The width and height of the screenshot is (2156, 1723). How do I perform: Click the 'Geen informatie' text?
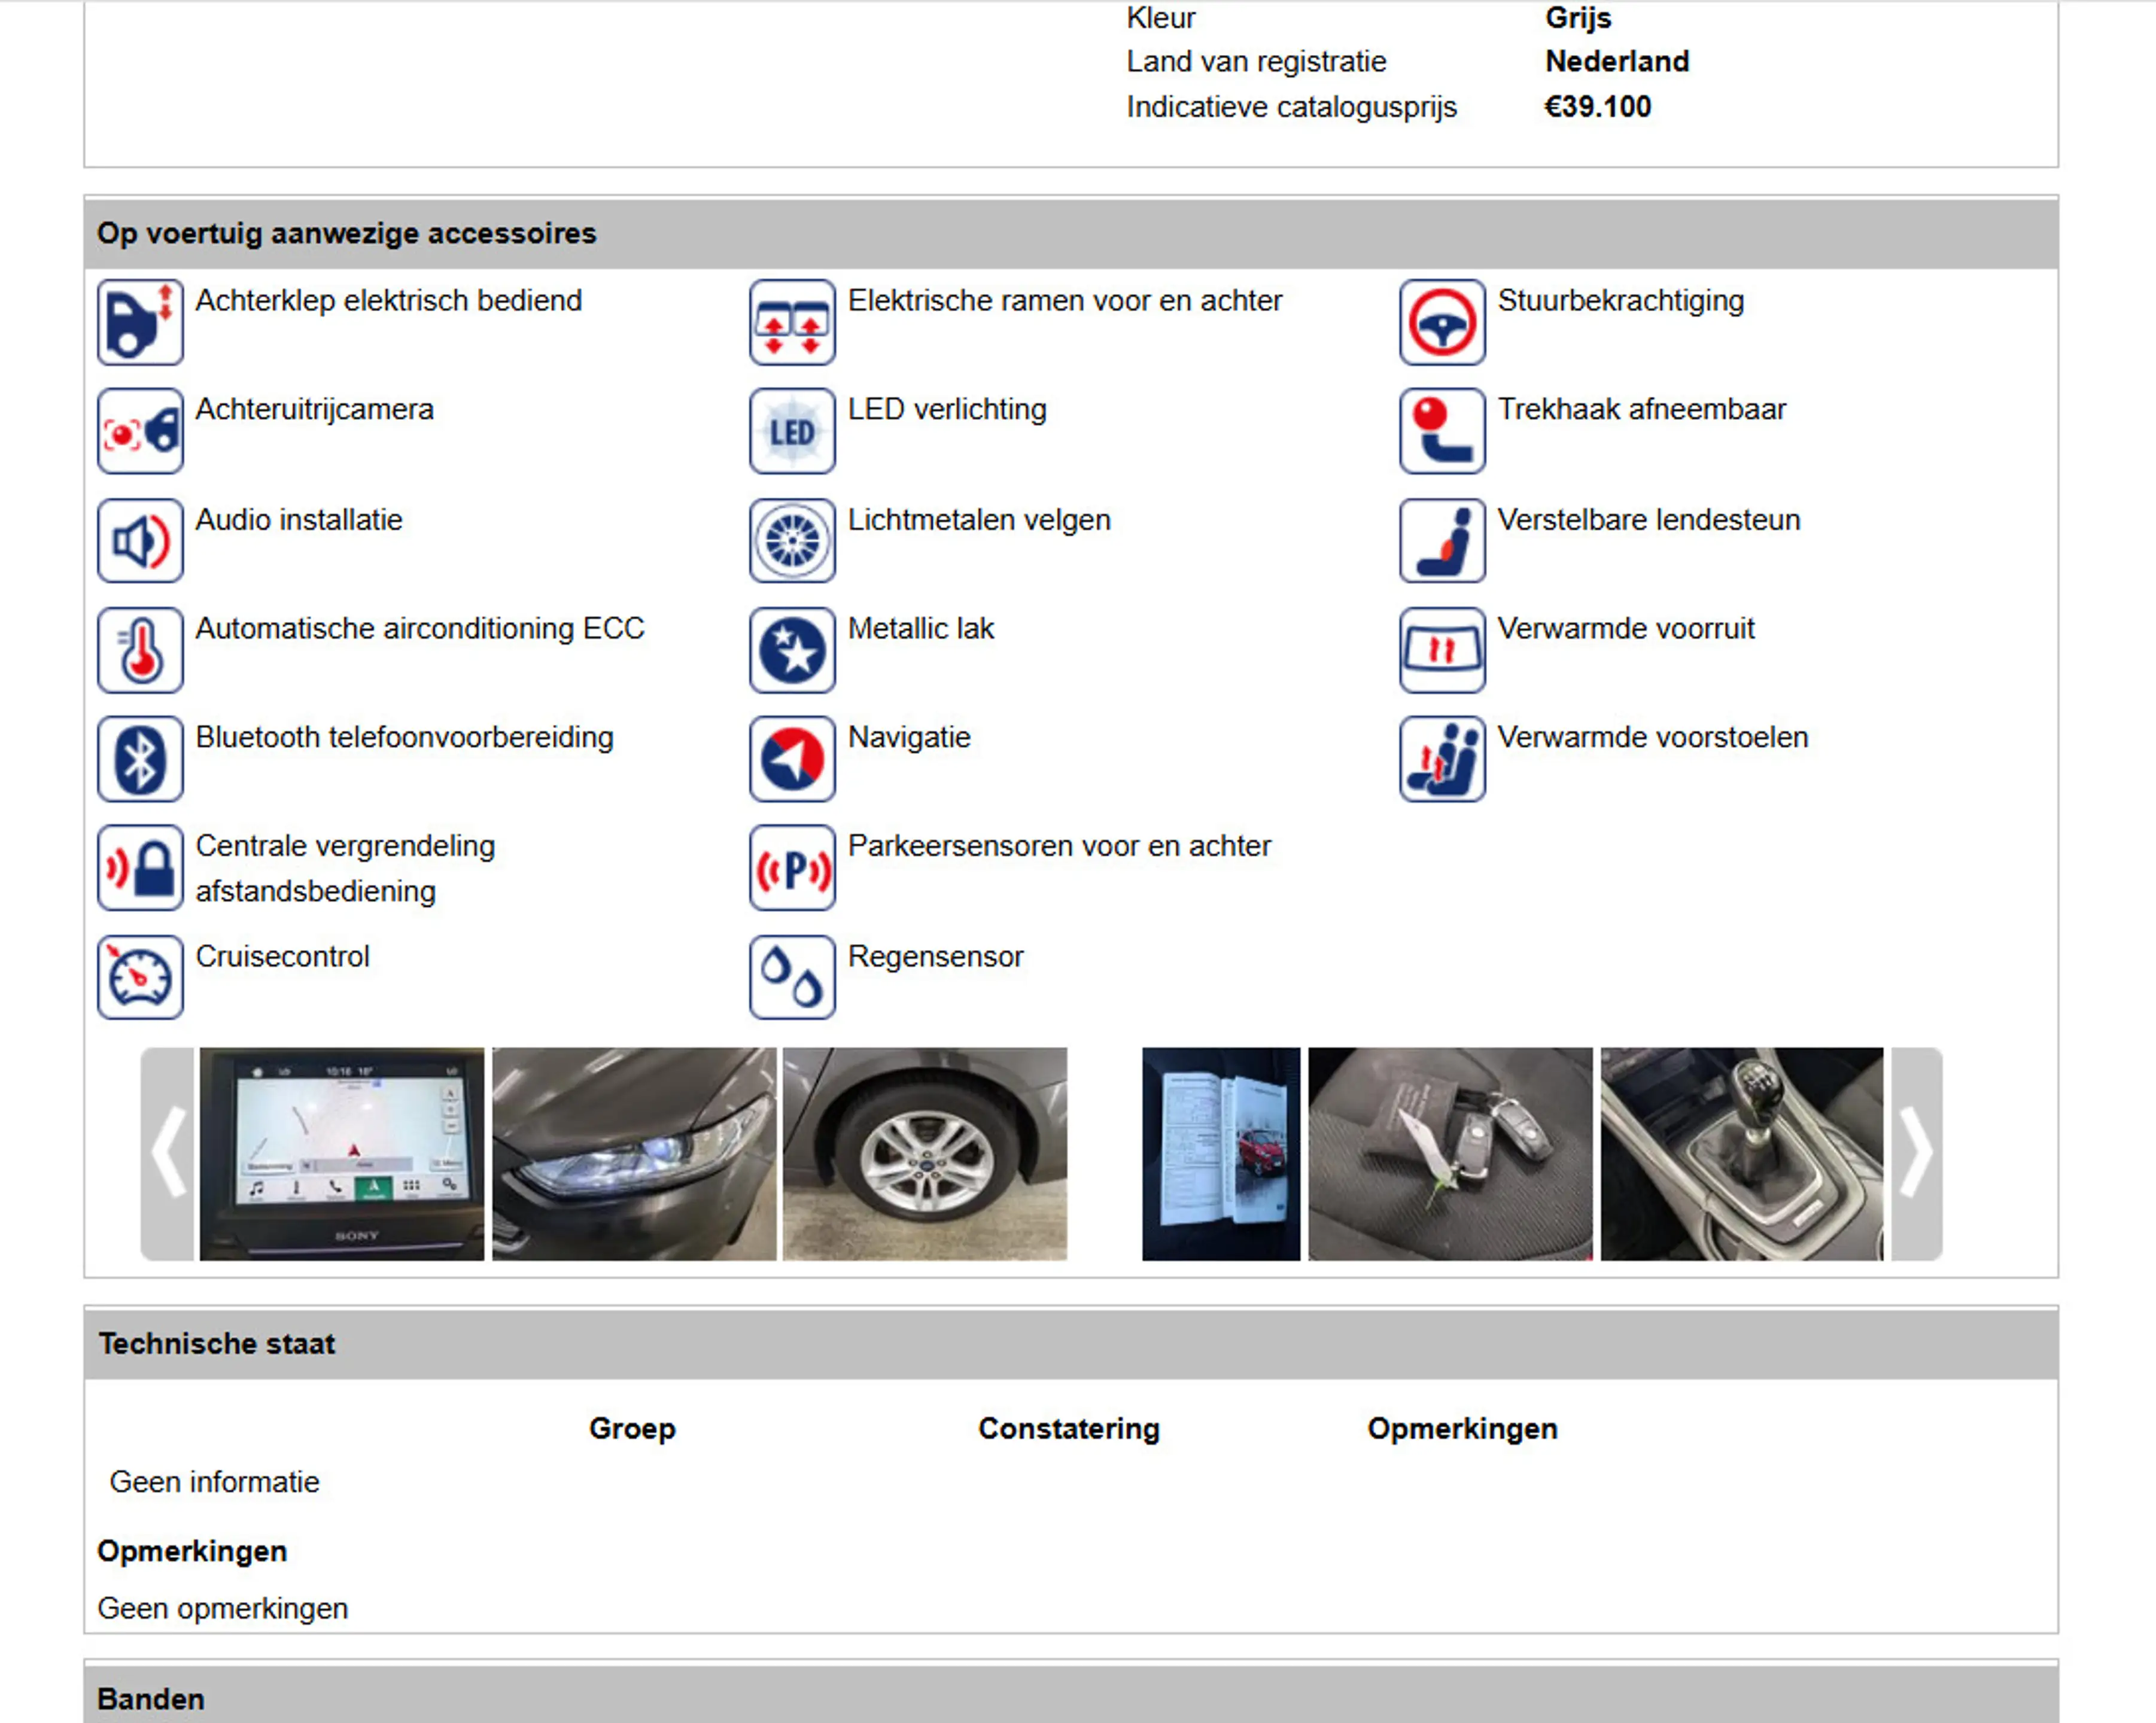pyautogui.click(x=214, y=1482)
